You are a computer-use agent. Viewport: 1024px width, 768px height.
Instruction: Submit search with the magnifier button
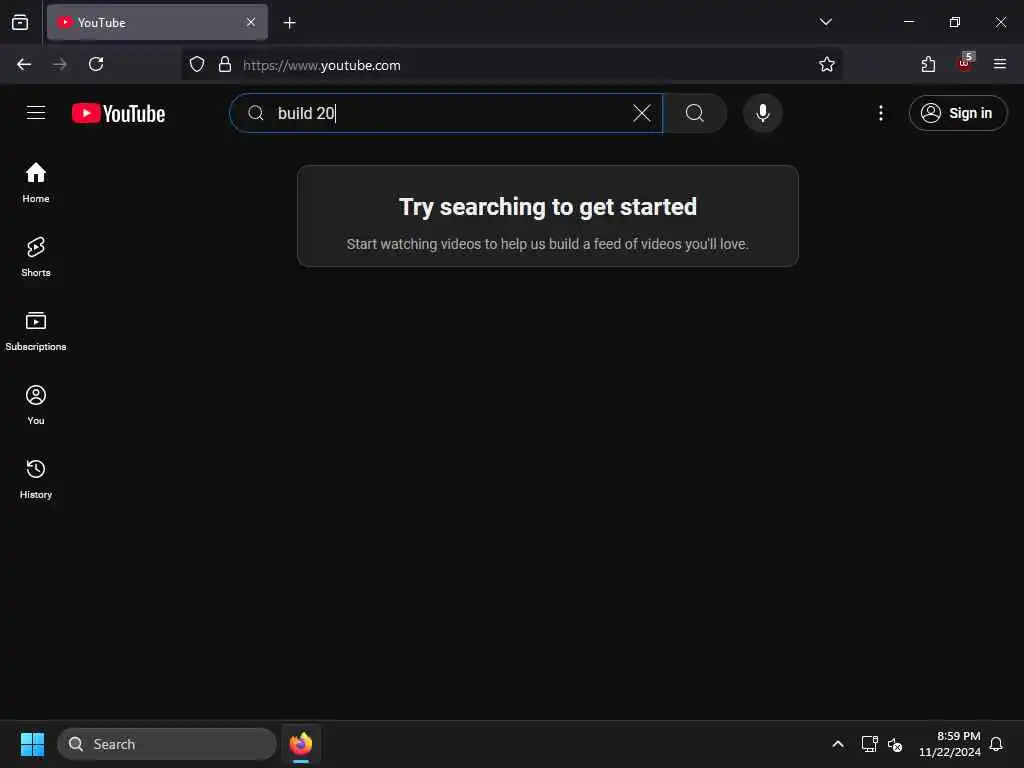pos(695,113)
